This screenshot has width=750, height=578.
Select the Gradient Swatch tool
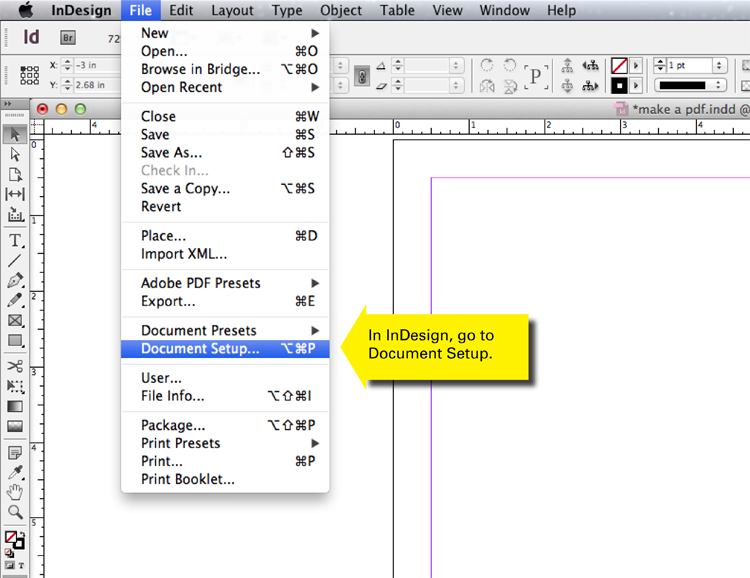[x=15, y=407]
